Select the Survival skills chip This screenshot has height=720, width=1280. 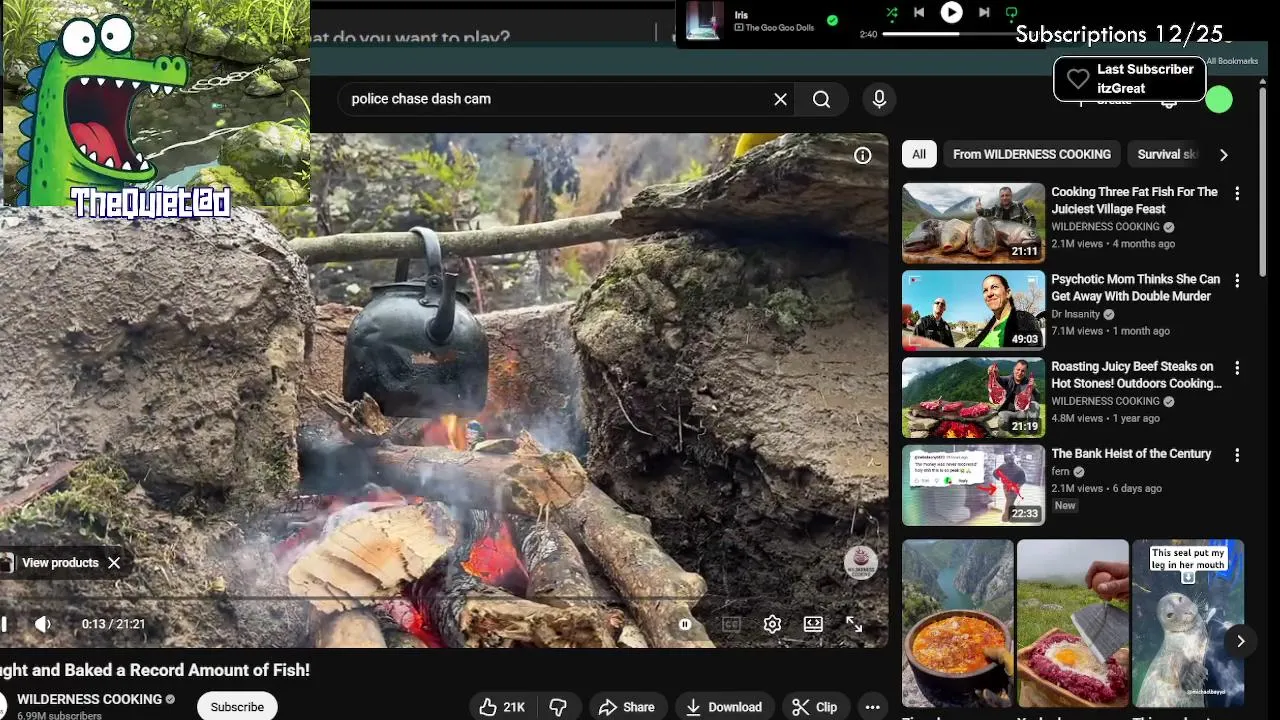pyautogui.click(x=1166, y=154)
